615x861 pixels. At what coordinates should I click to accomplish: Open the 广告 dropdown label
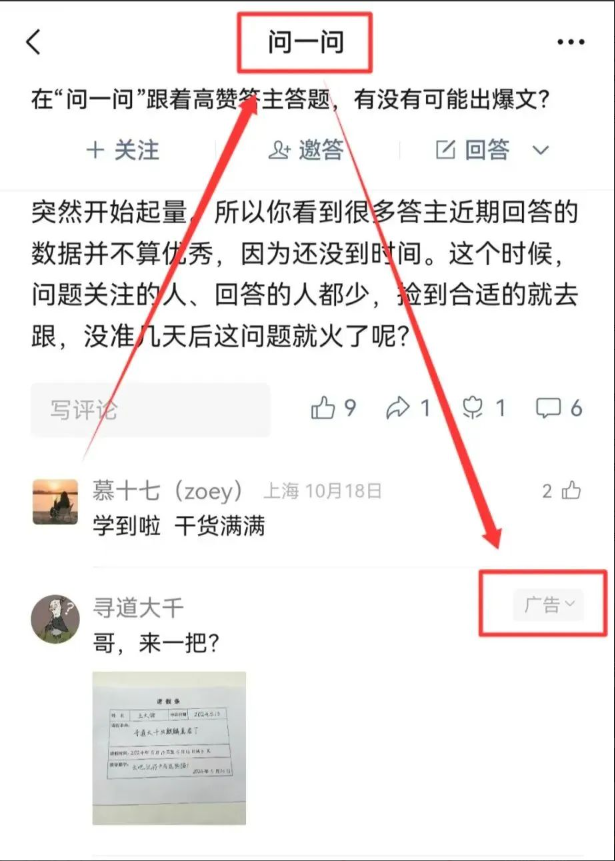coord(548,605)
